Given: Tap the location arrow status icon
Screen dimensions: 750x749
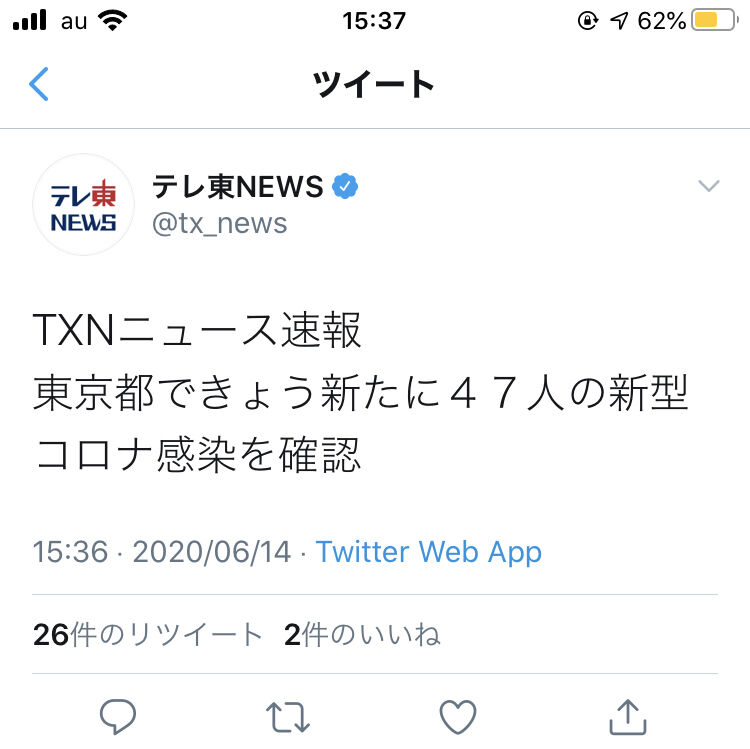Looking at the screenshot, I should [x=618, y=21].
